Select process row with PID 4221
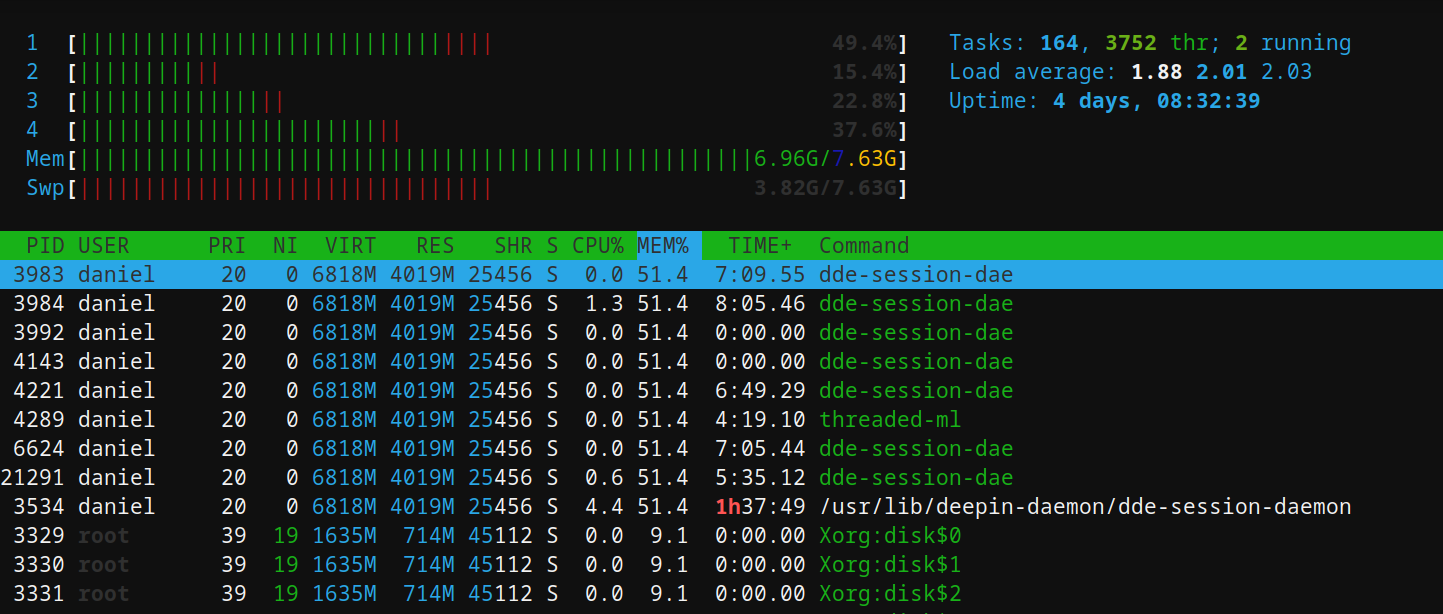The height and width of the screenshot is (614, 1443). (721, 391)
